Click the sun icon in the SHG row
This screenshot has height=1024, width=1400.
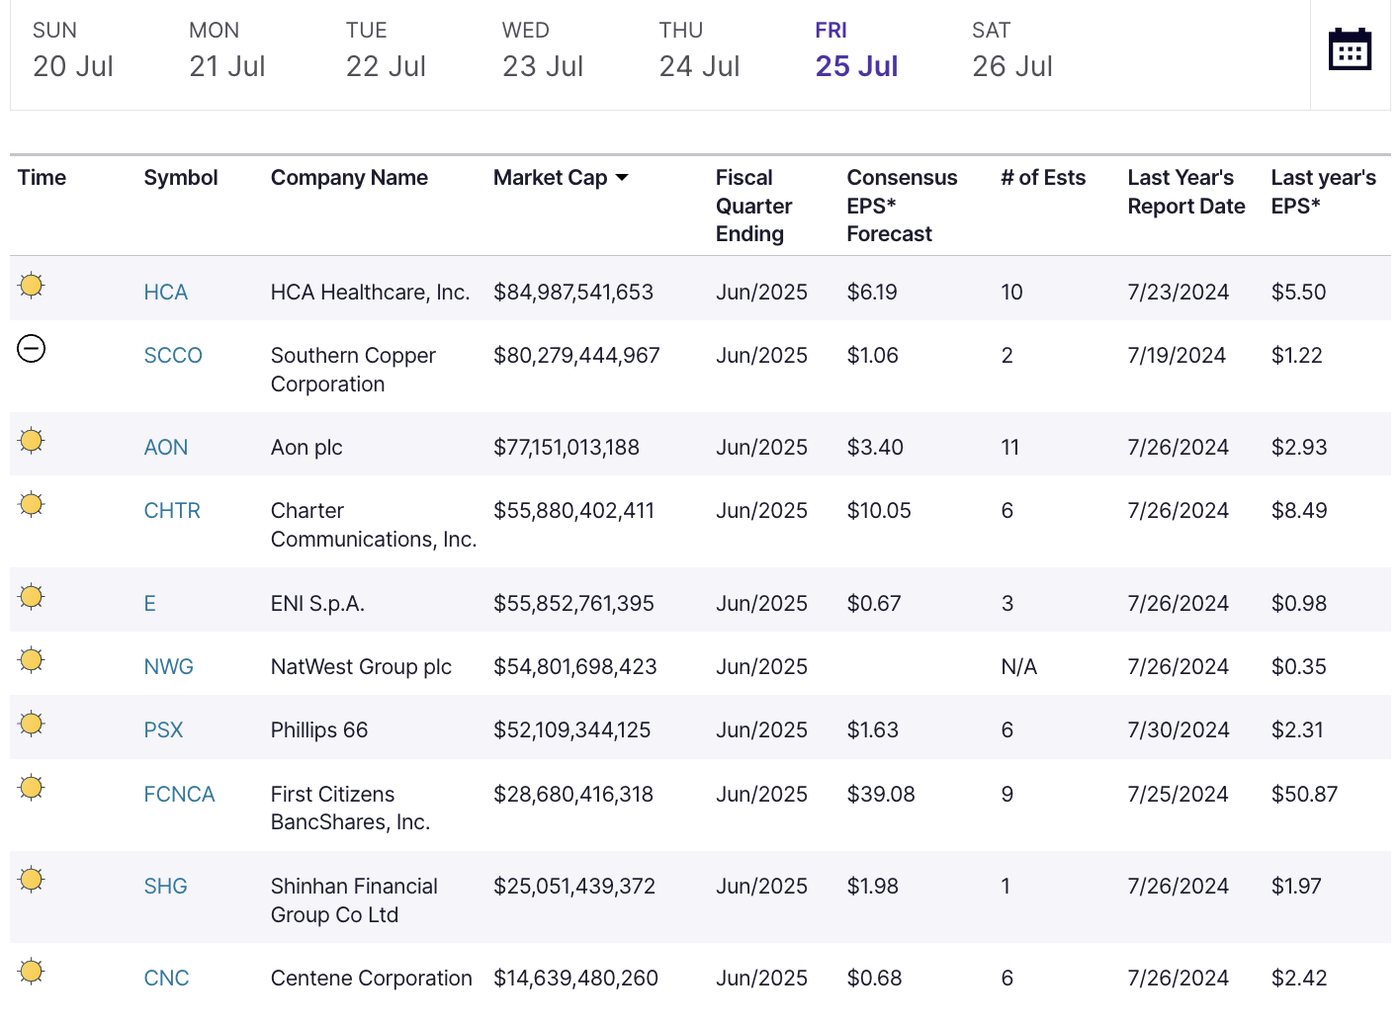coord(32,879)
